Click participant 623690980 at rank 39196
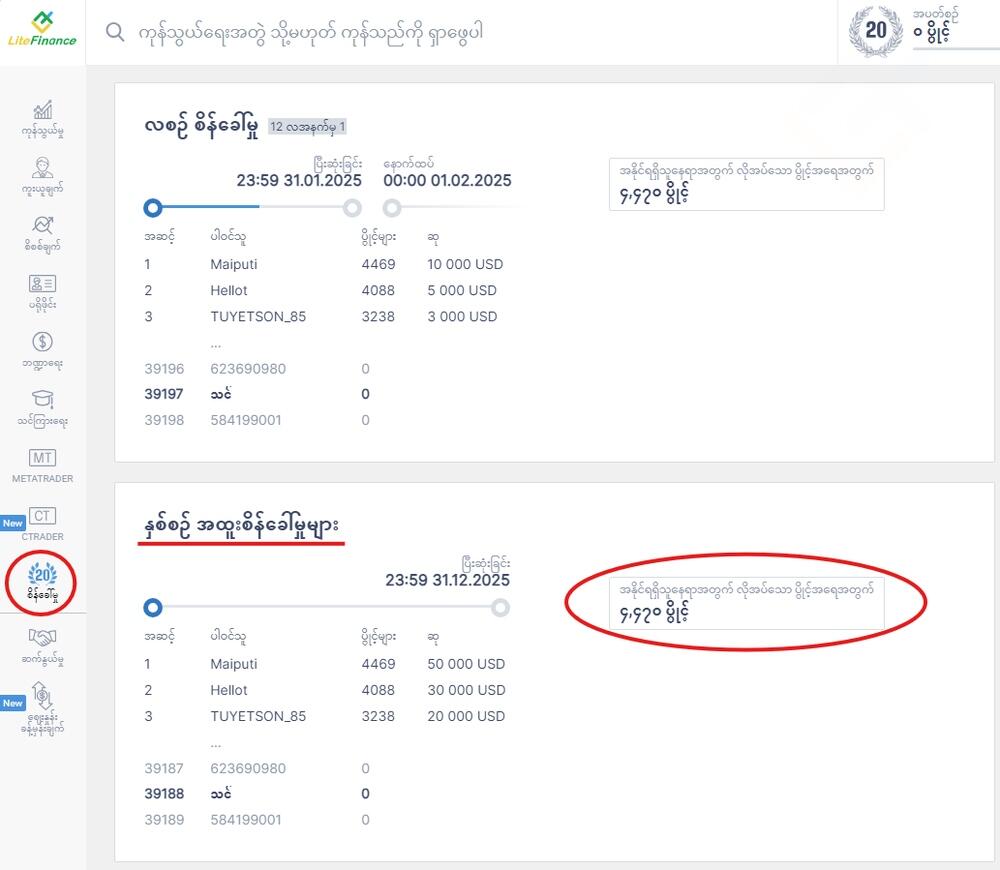Viewport: 1000px width, 870px height. coord(247,369)
